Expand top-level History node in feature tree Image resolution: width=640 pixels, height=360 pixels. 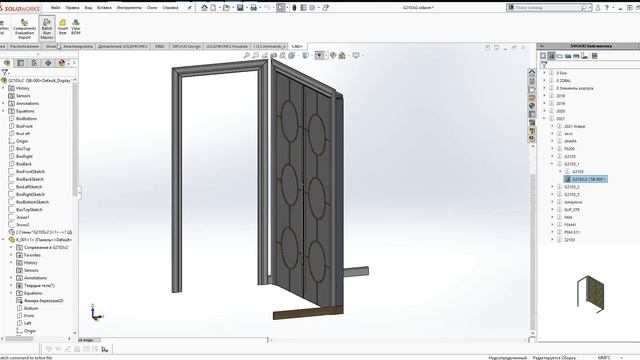pyautogui.click(x=3, y=88)
